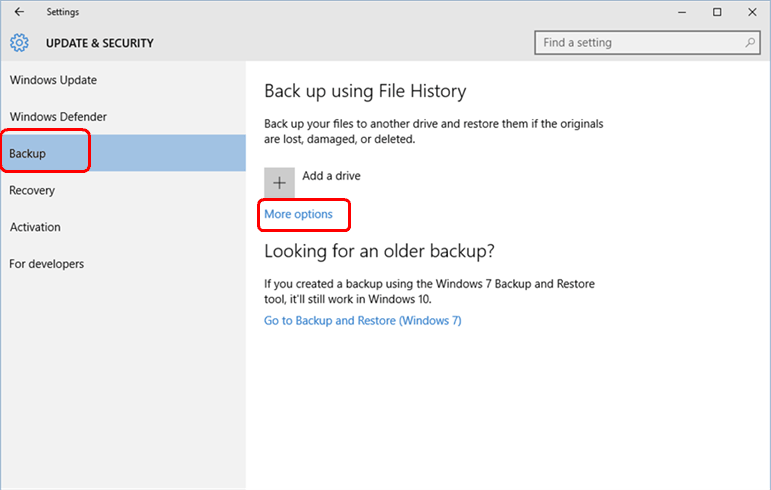The image size is (771, 490).
Task: Click the Add a drive label
Action: 331,176
